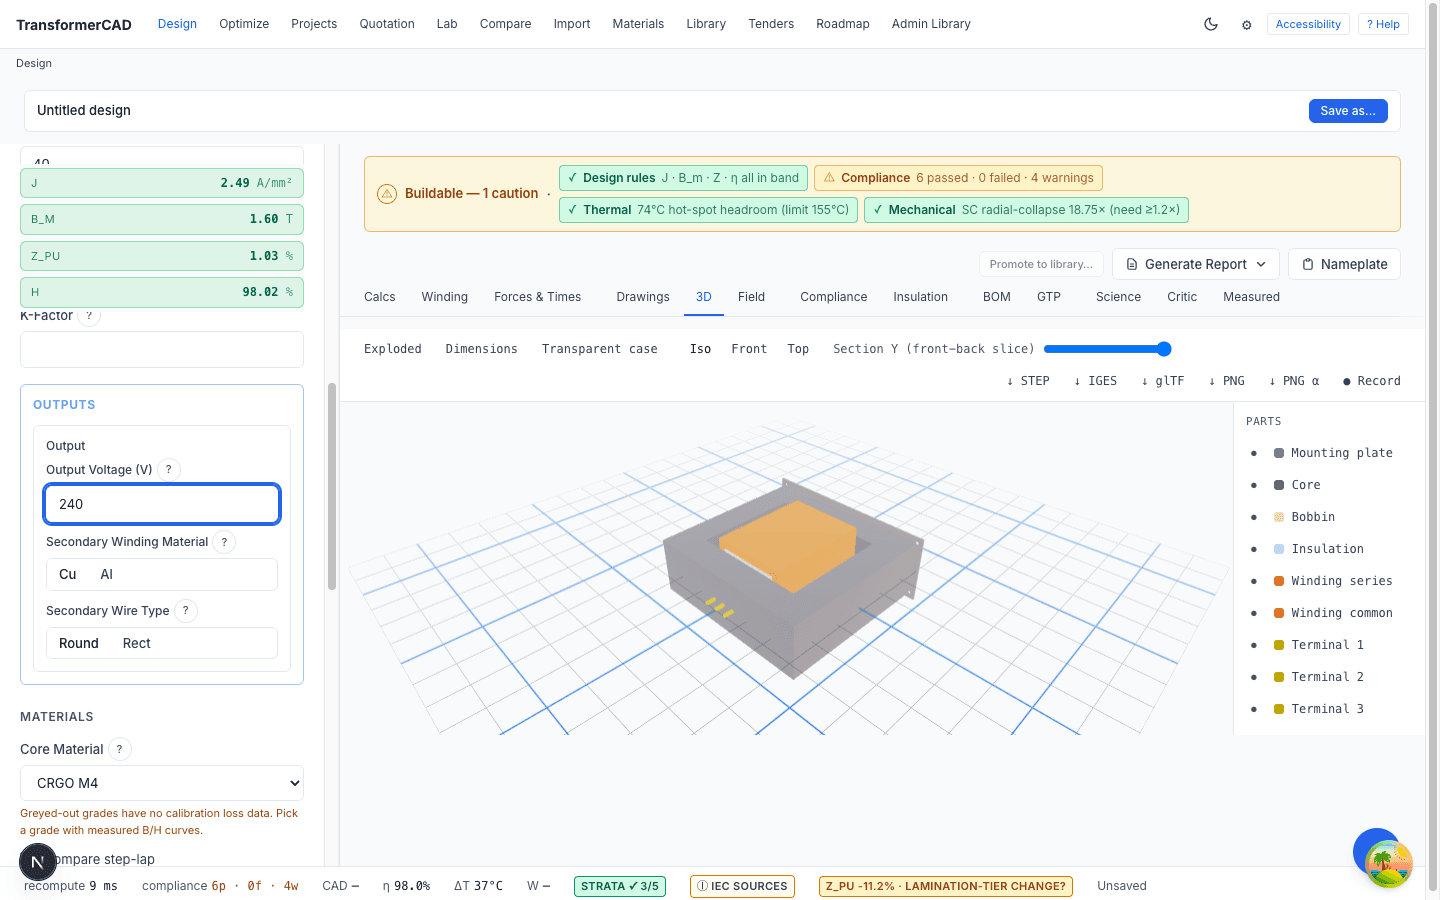Image resolution: width=1440 pixels, height=900 pixels.
Task: Open the Nameplate button
Action: (x=1344, y=264)
